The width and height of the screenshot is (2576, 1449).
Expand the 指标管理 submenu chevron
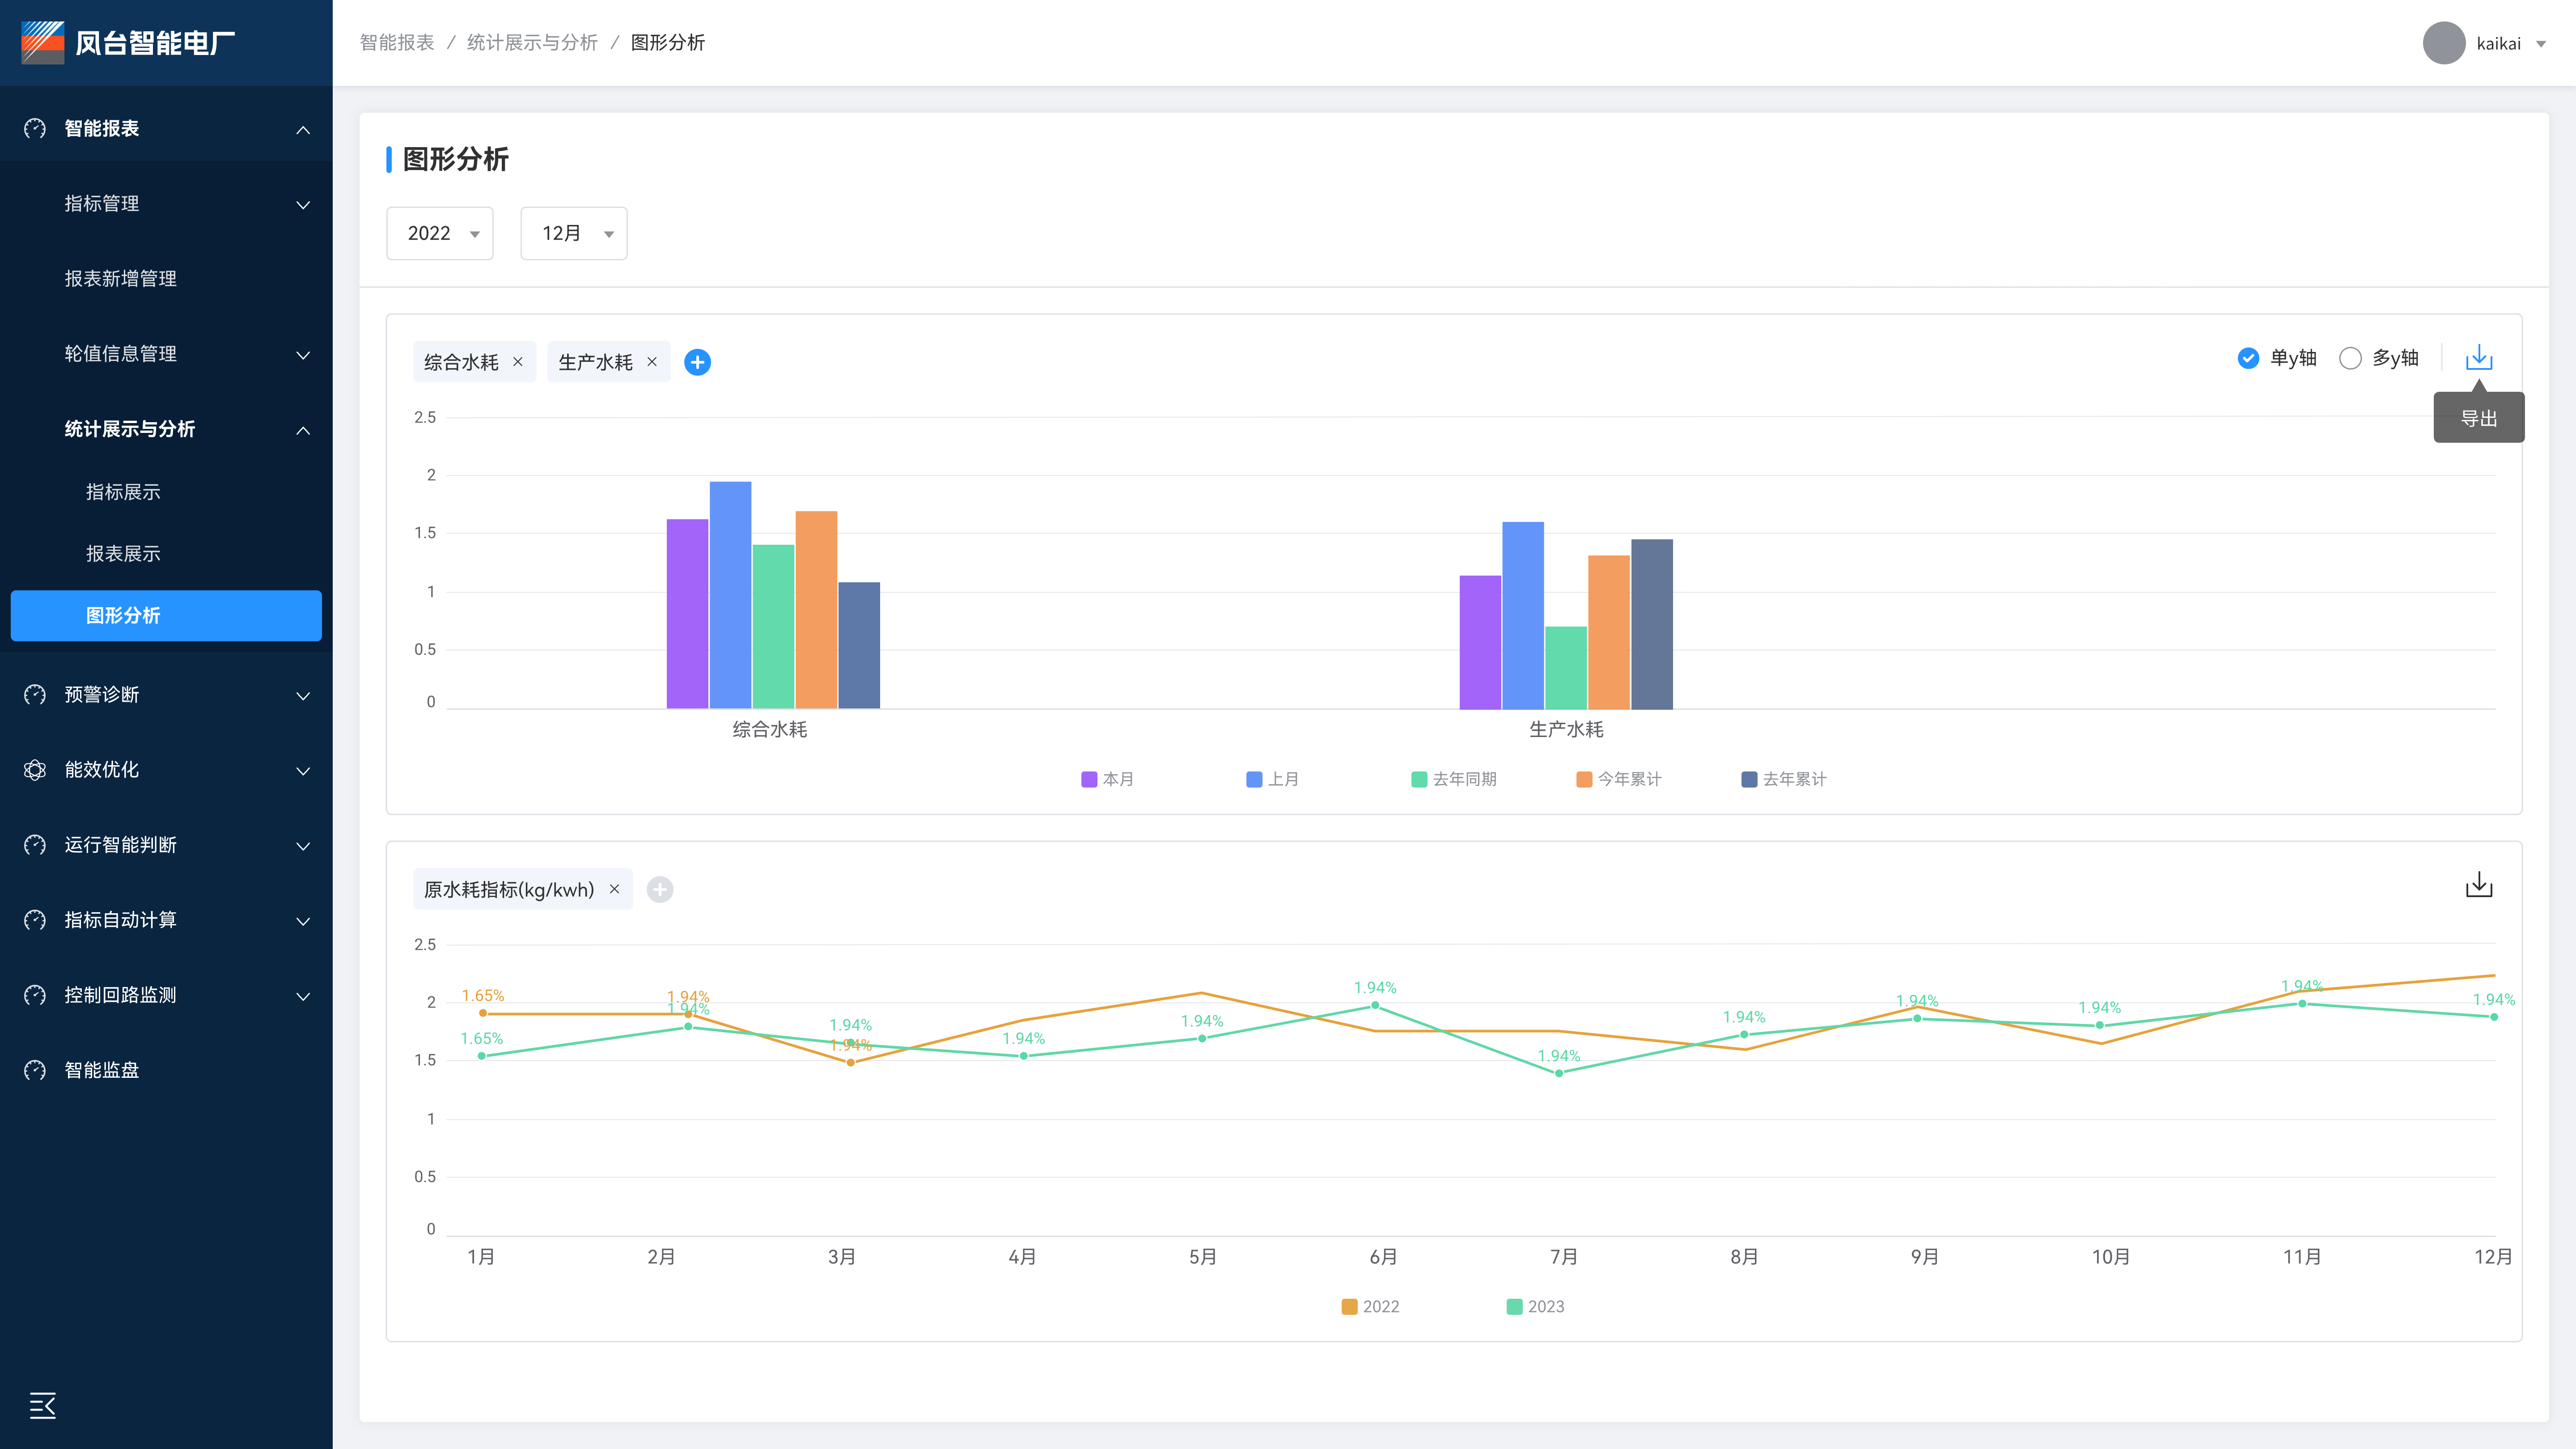[x=303, y=205]
